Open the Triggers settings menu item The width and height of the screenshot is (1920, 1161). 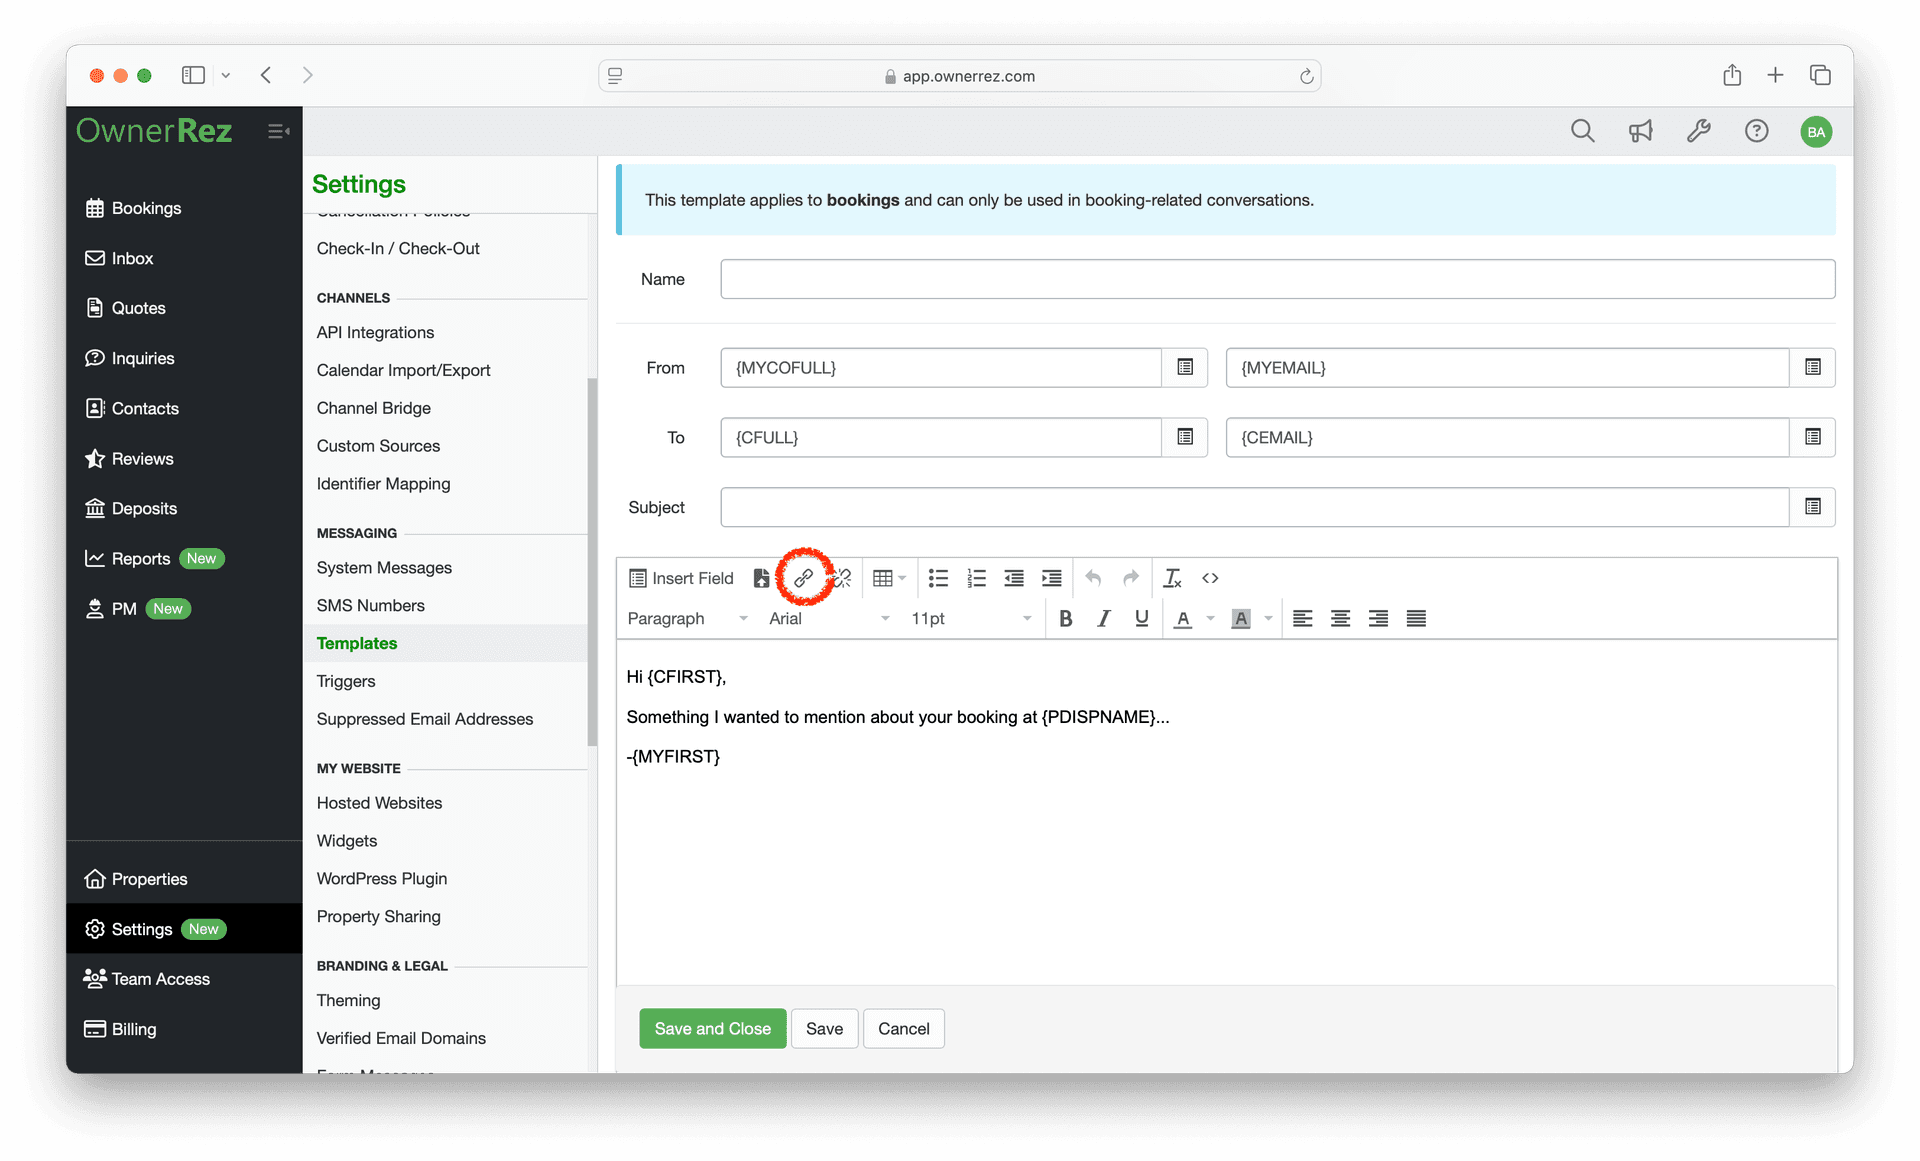tap(346, 681)
